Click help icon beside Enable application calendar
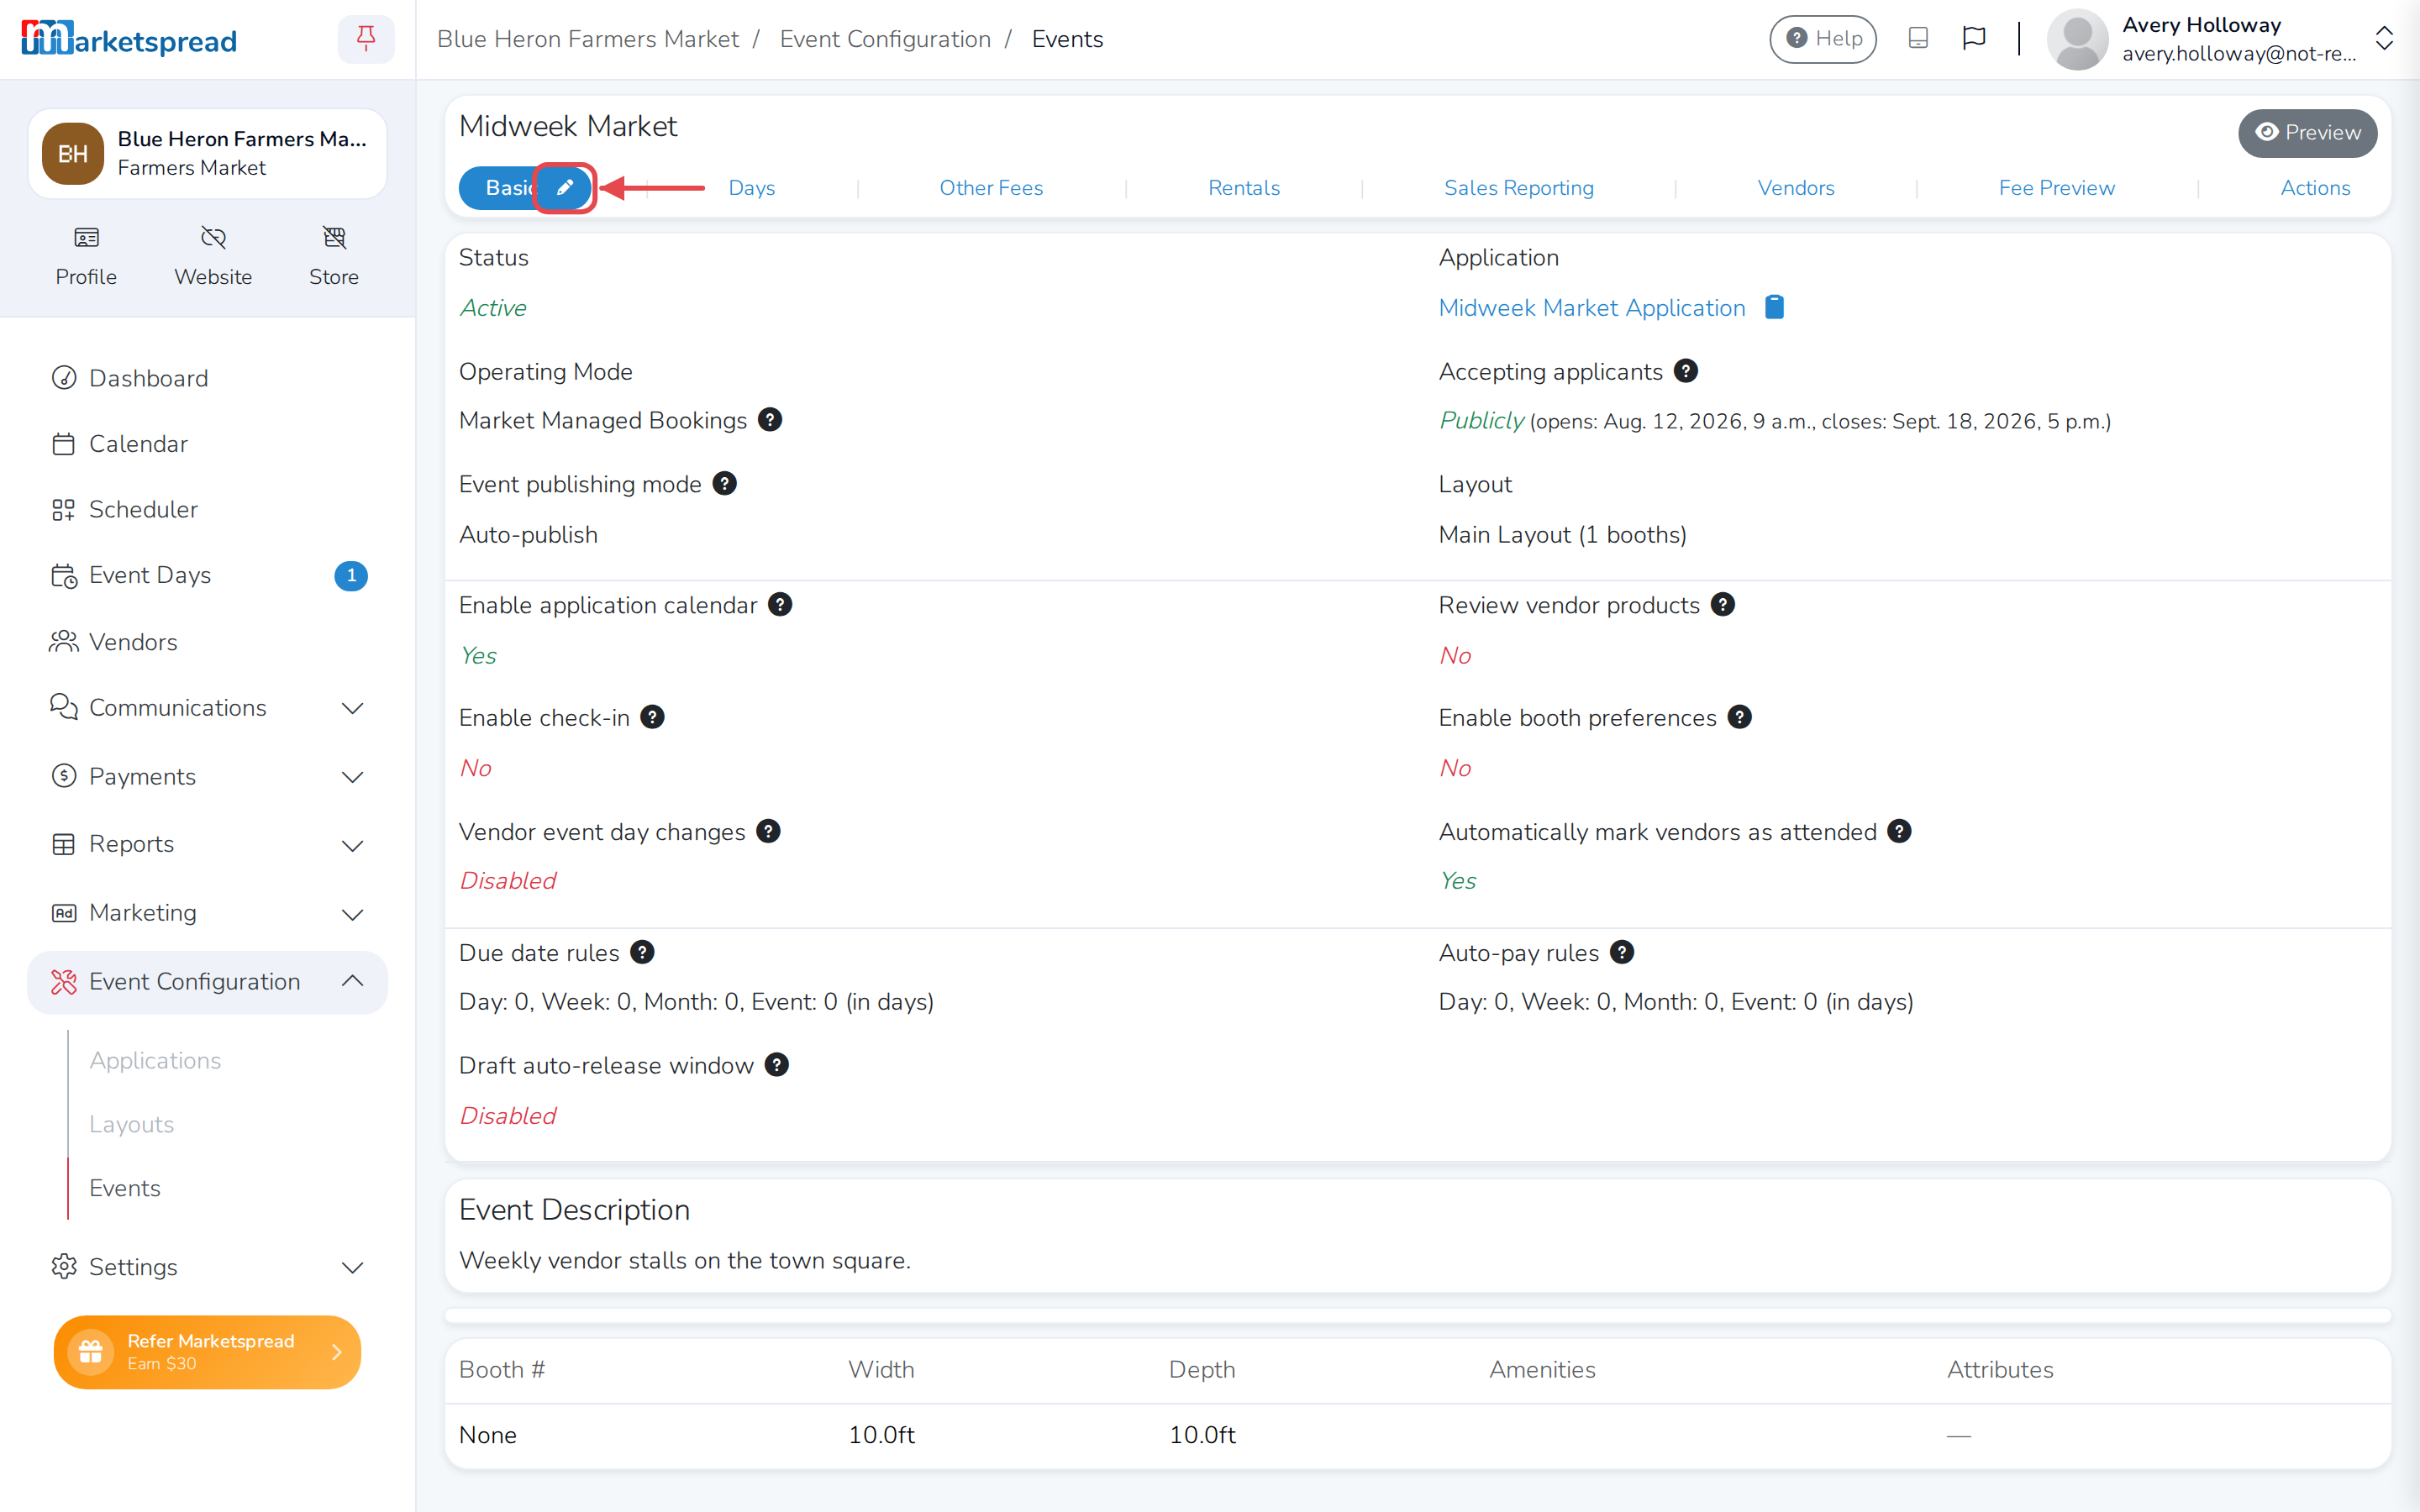This screenshot has height=1512, width=2420. [x=780, y=605]
